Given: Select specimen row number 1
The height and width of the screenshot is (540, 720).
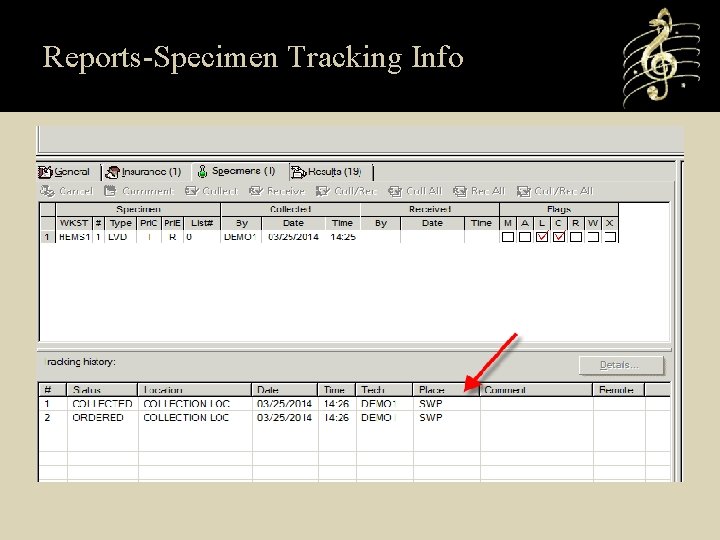Looking at the screenshot, I should 47,237.
